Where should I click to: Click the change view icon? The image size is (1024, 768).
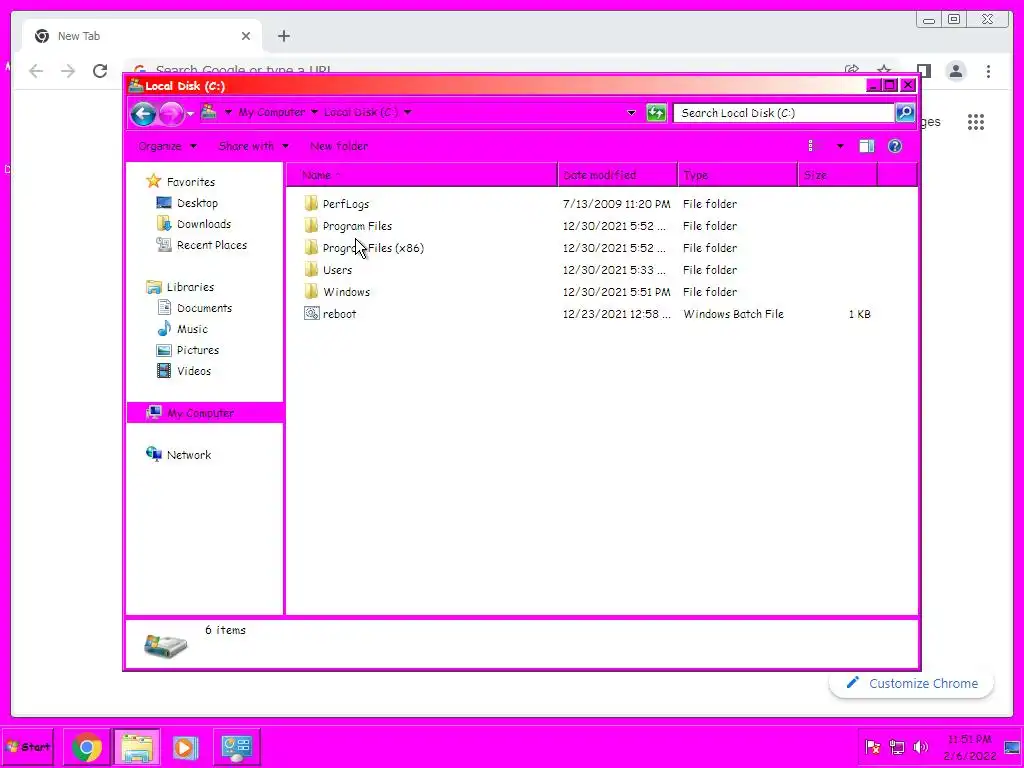coord(814,146)
